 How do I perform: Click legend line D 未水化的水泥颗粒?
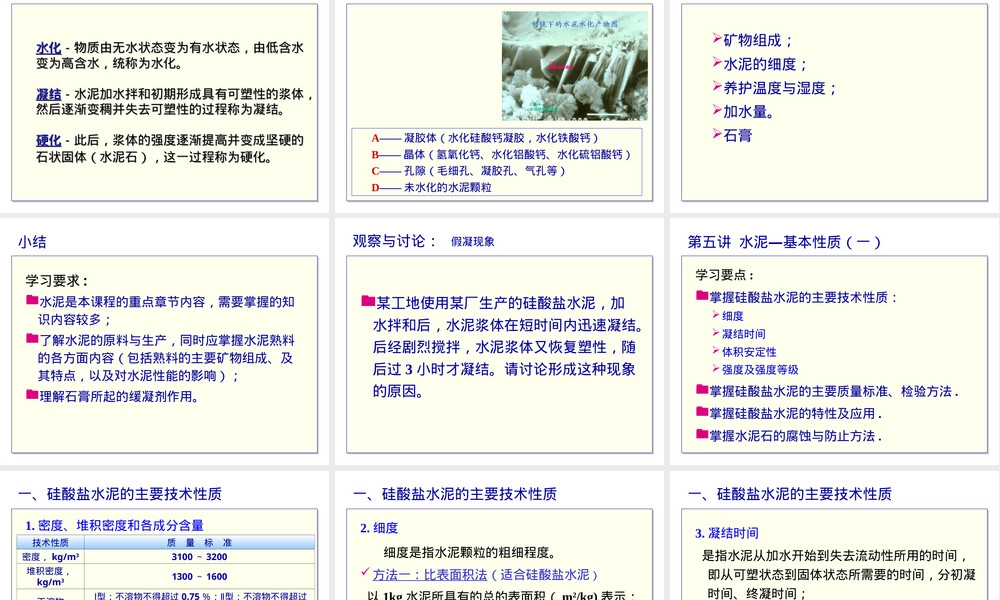click(x=432, y=187)
